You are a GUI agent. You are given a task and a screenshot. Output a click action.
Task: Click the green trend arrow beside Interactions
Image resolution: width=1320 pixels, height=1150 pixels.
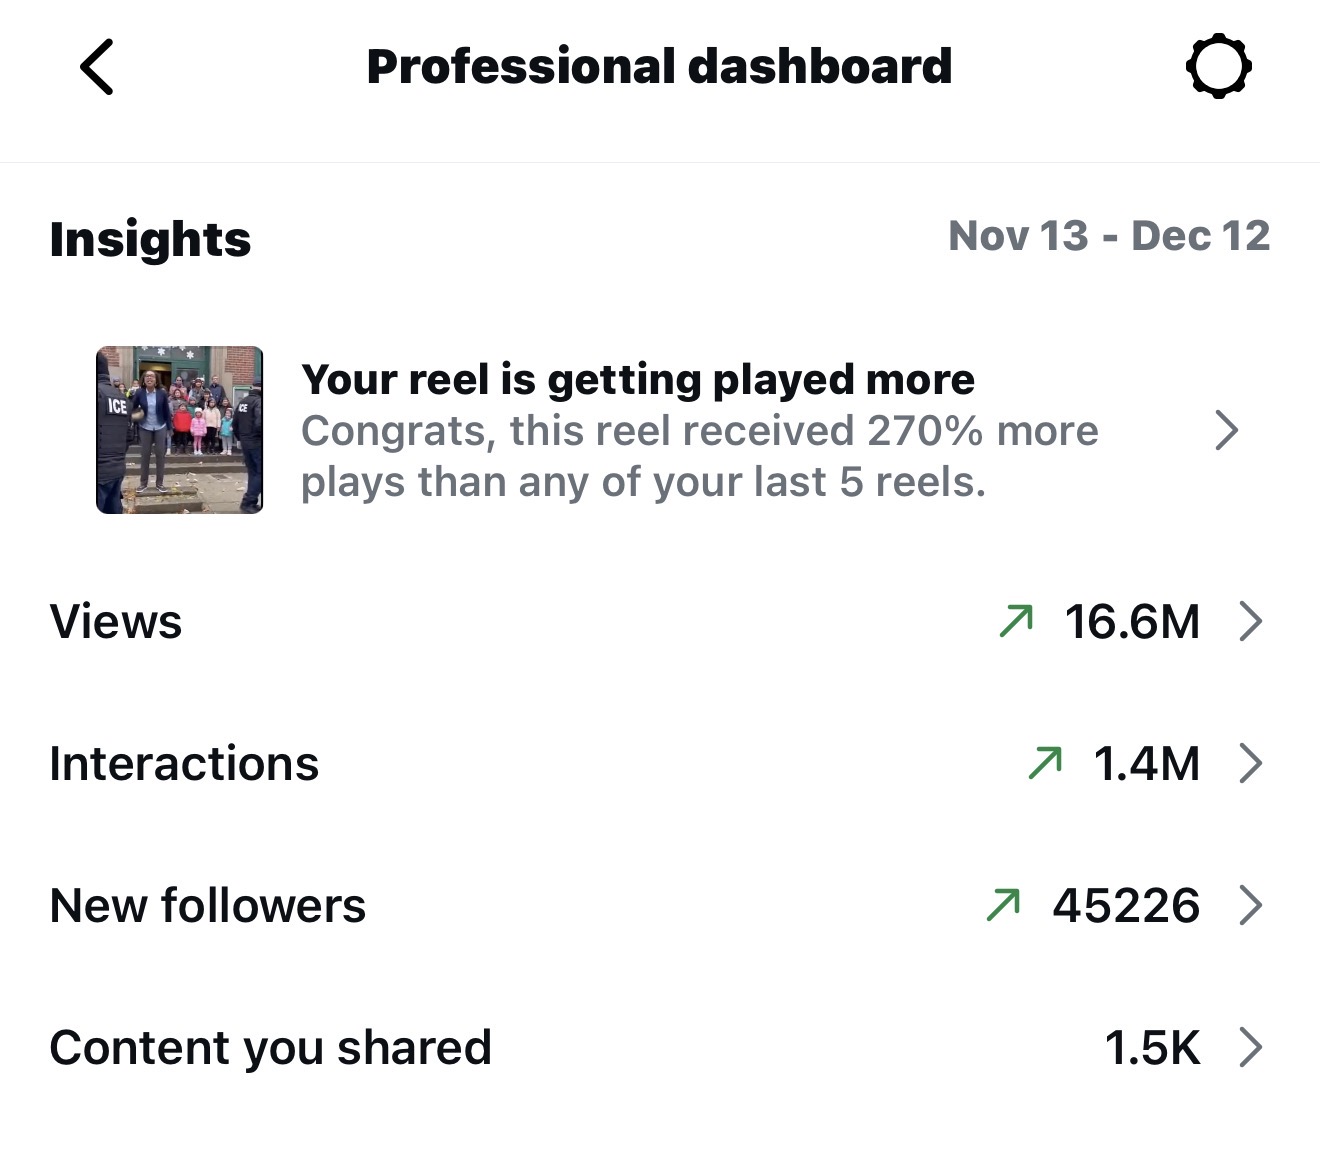tap(1045, 763)
